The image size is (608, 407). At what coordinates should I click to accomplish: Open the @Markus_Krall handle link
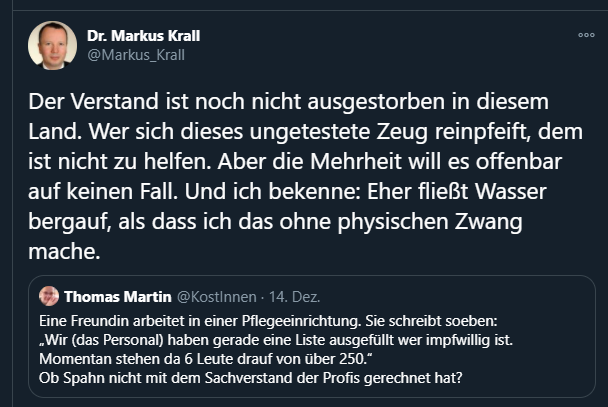(x=136, y=55)
